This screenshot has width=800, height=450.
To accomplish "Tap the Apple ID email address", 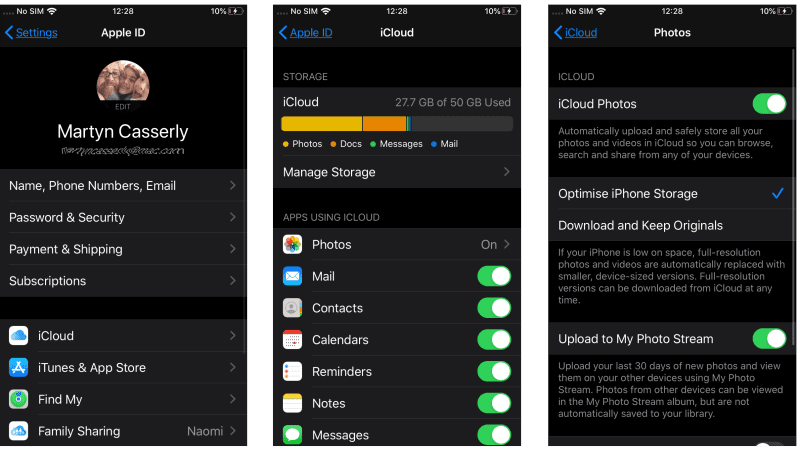I will coord(122,151).
